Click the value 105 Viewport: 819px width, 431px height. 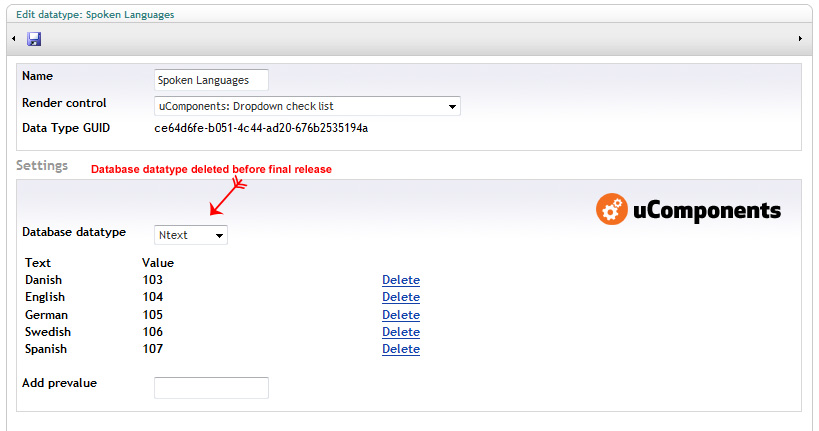pyautogui.click(x=153, y=315)
